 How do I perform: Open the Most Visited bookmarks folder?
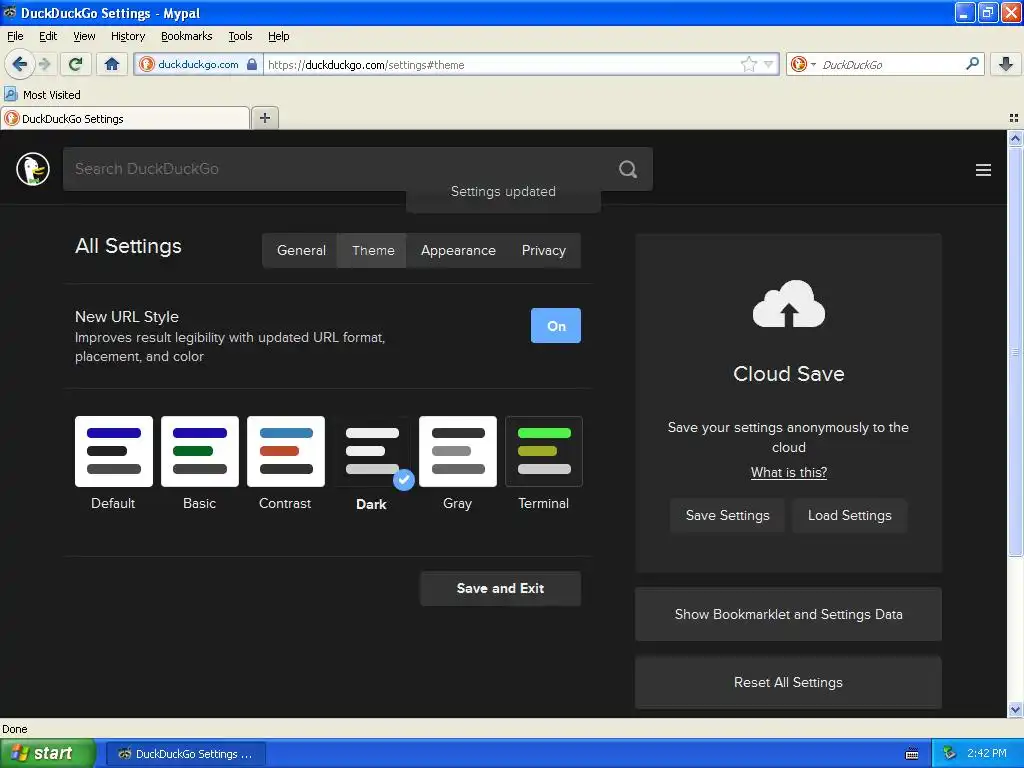coord(42,95)
